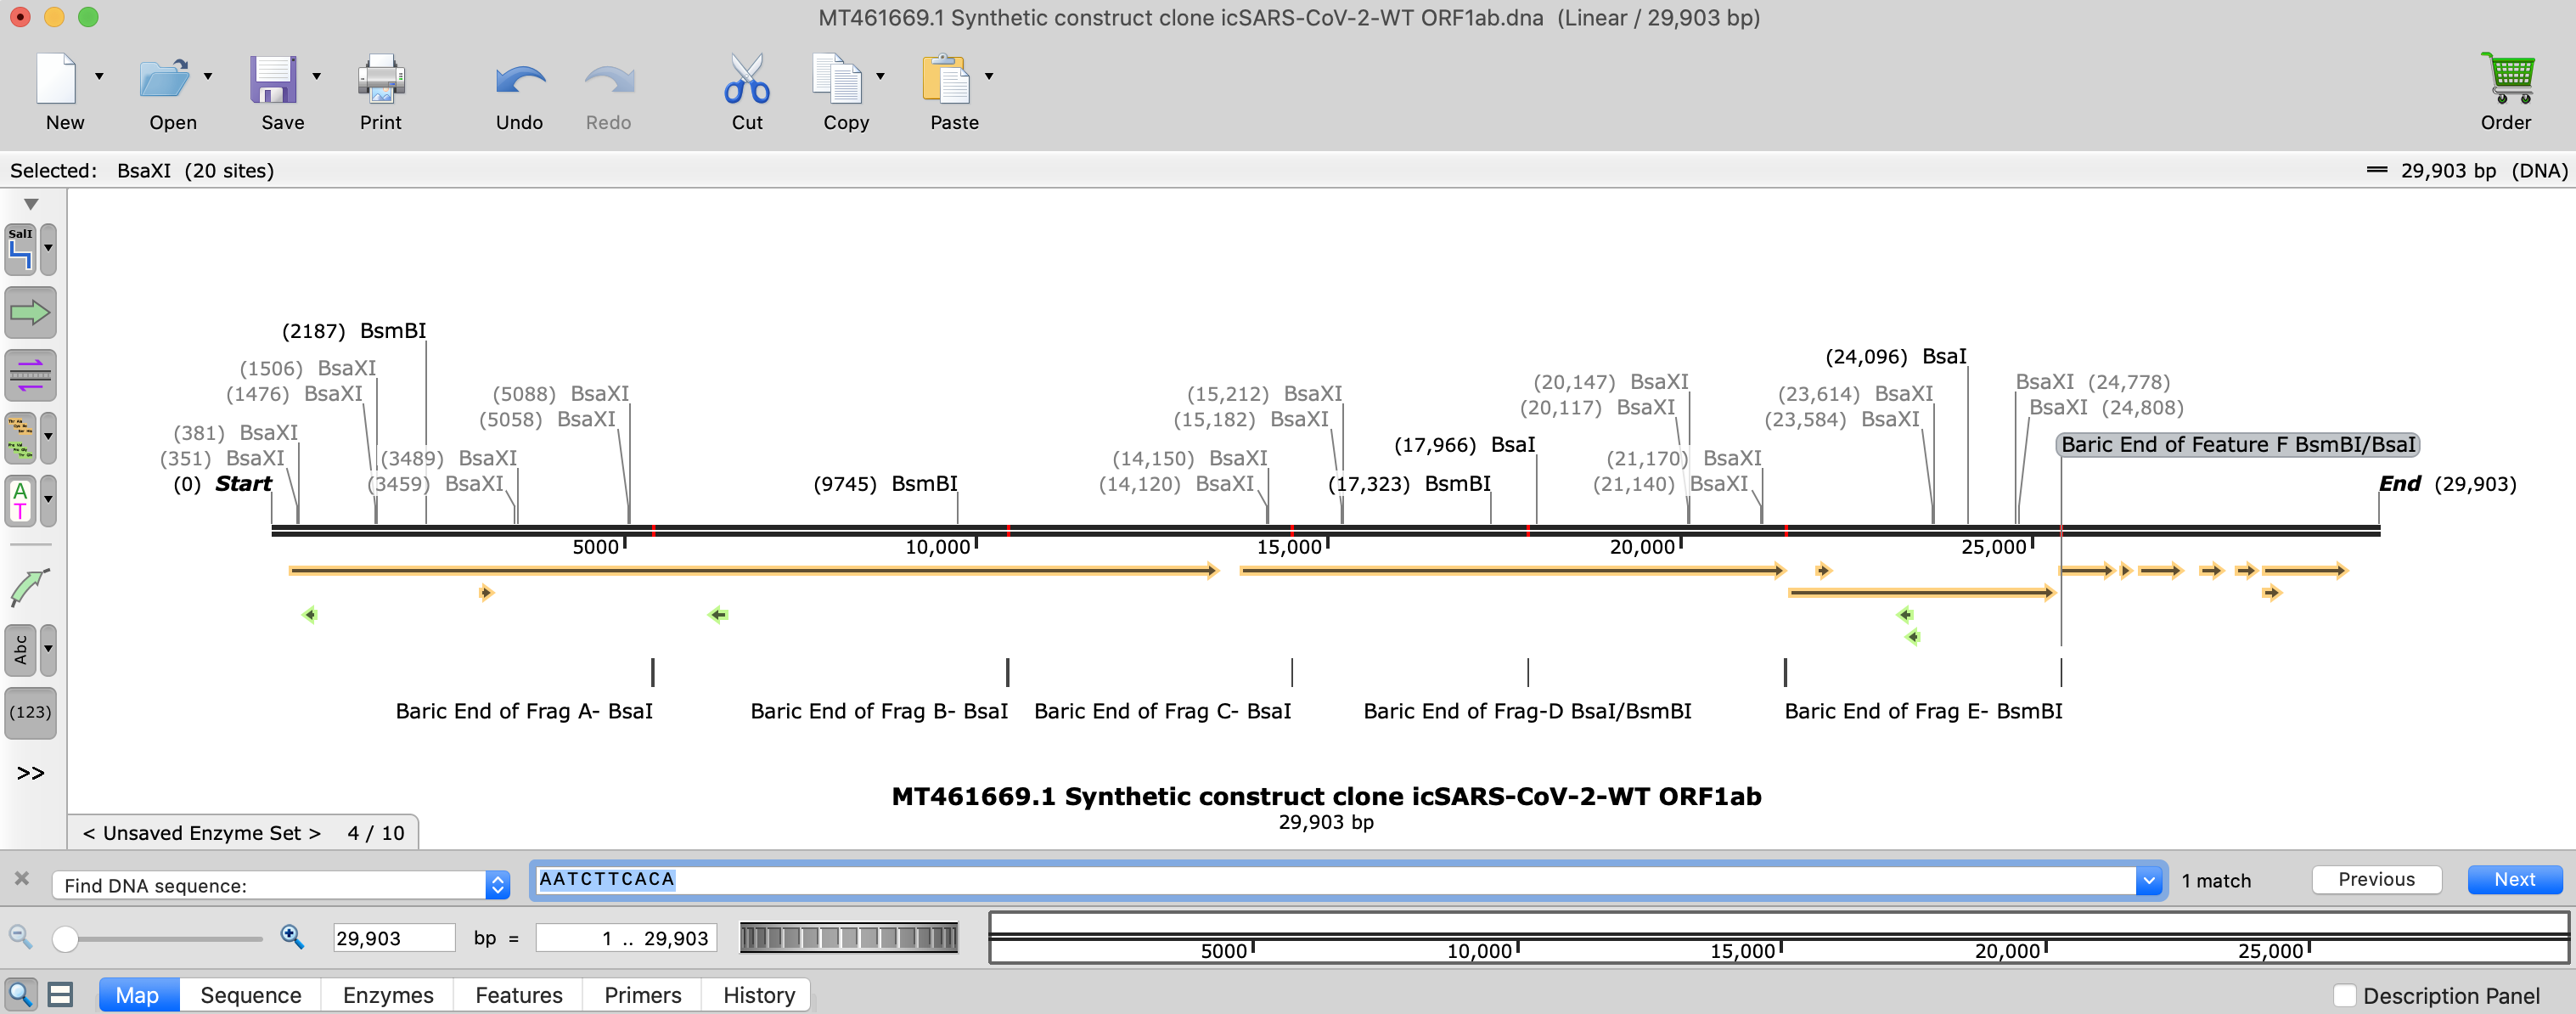The image size is (2576, 1014).
Task: Enable the Description Panel checkbox
Action: point(2344,995)
